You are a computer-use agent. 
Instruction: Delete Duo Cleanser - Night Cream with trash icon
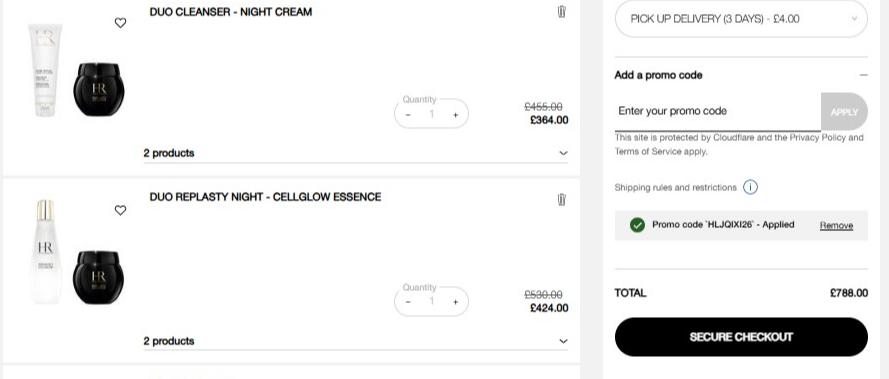pos(561,11)
